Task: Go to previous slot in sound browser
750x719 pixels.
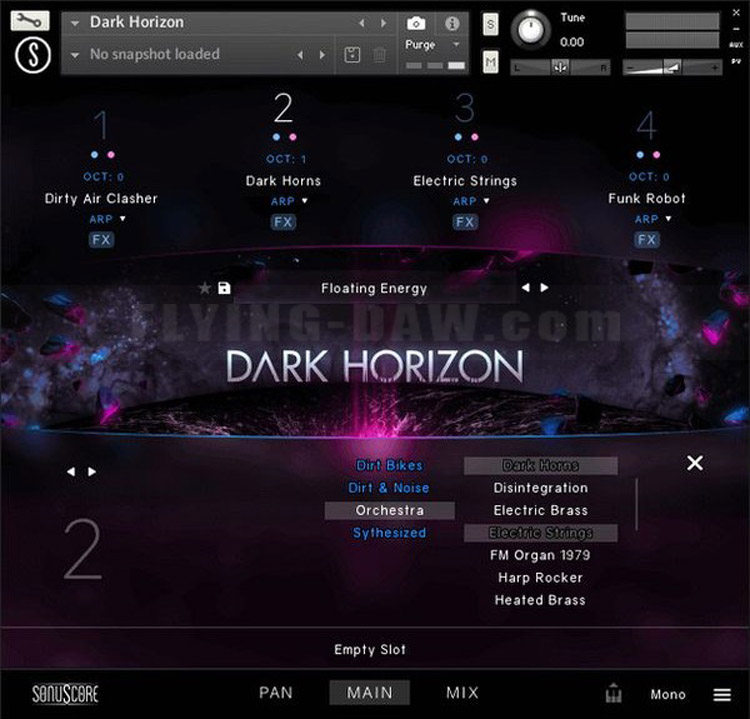Action: click(71, 472)
